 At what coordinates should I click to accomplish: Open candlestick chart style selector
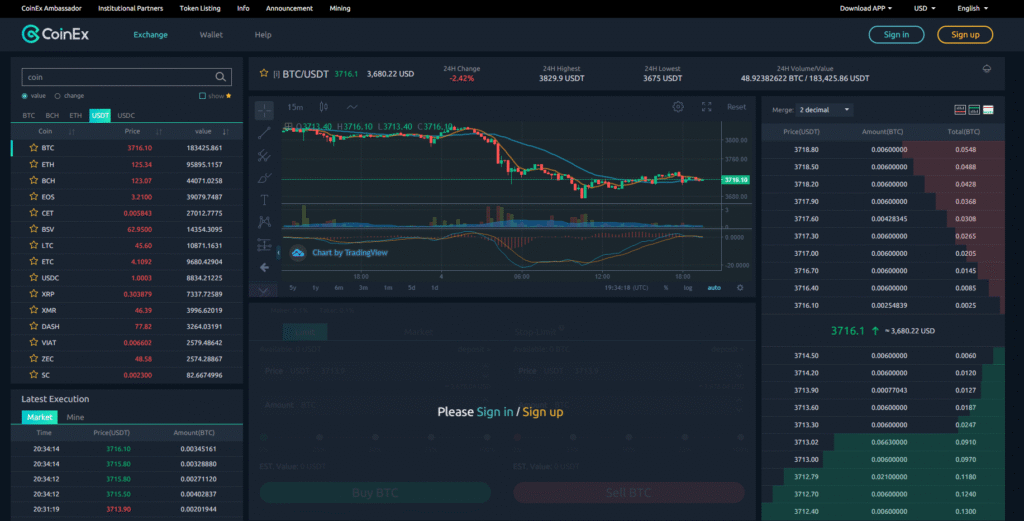323,107
